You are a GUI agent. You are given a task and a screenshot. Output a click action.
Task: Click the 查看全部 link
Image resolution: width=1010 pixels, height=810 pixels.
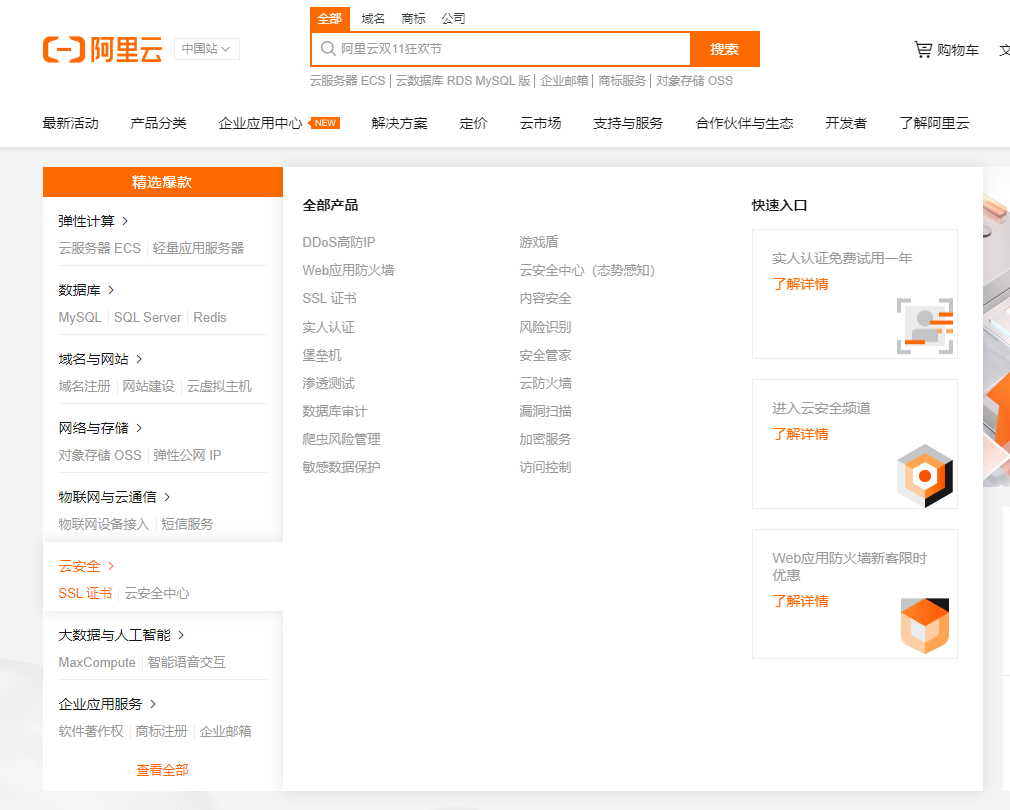pos(162,770)
